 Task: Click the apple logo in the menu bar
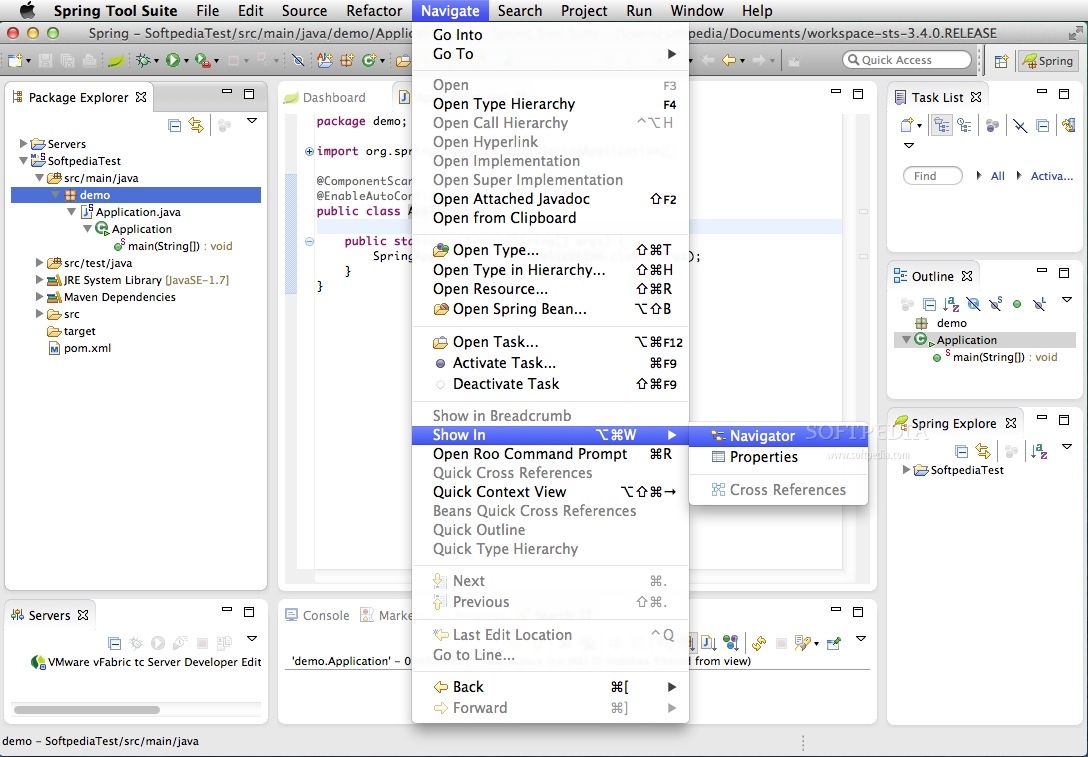click(28, 10)
